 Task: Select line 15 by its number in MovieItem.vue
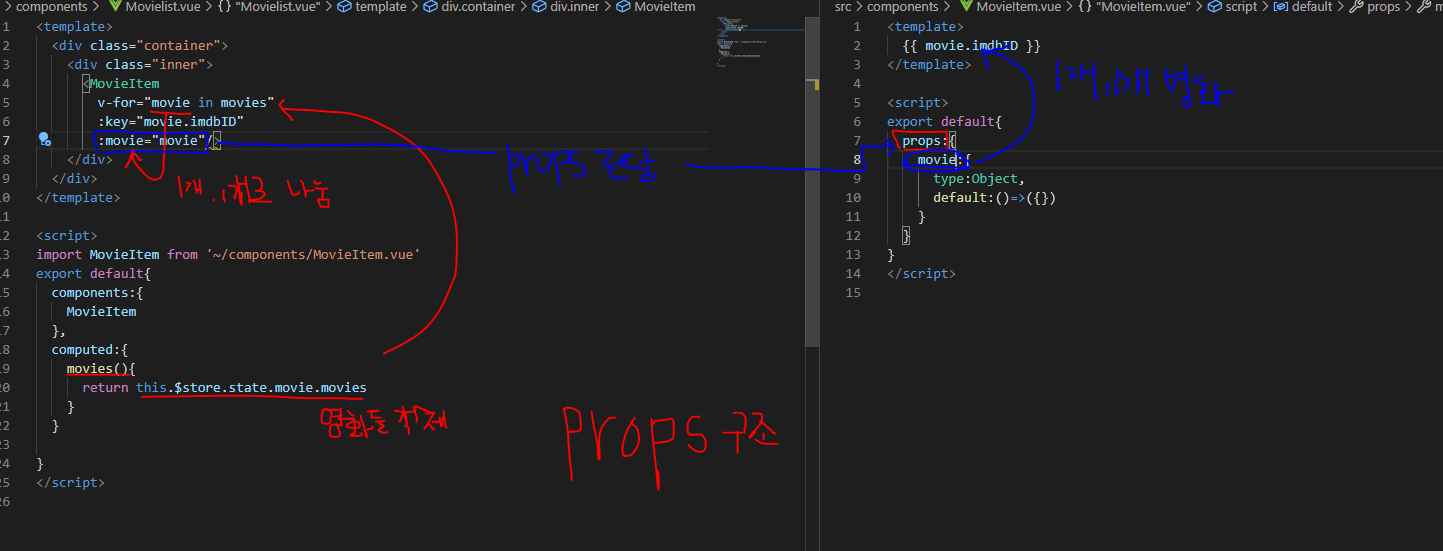point(853,293)
